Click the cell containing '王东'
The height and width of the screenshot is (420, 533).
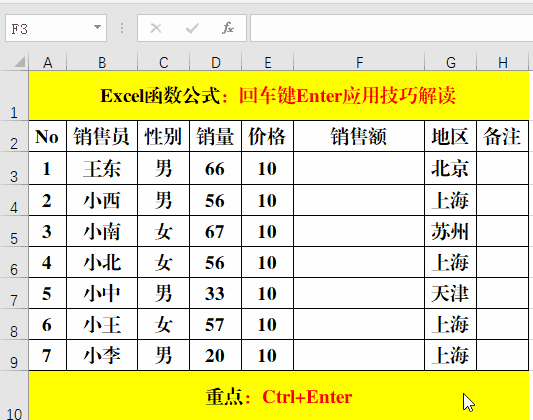coord(102,168)
